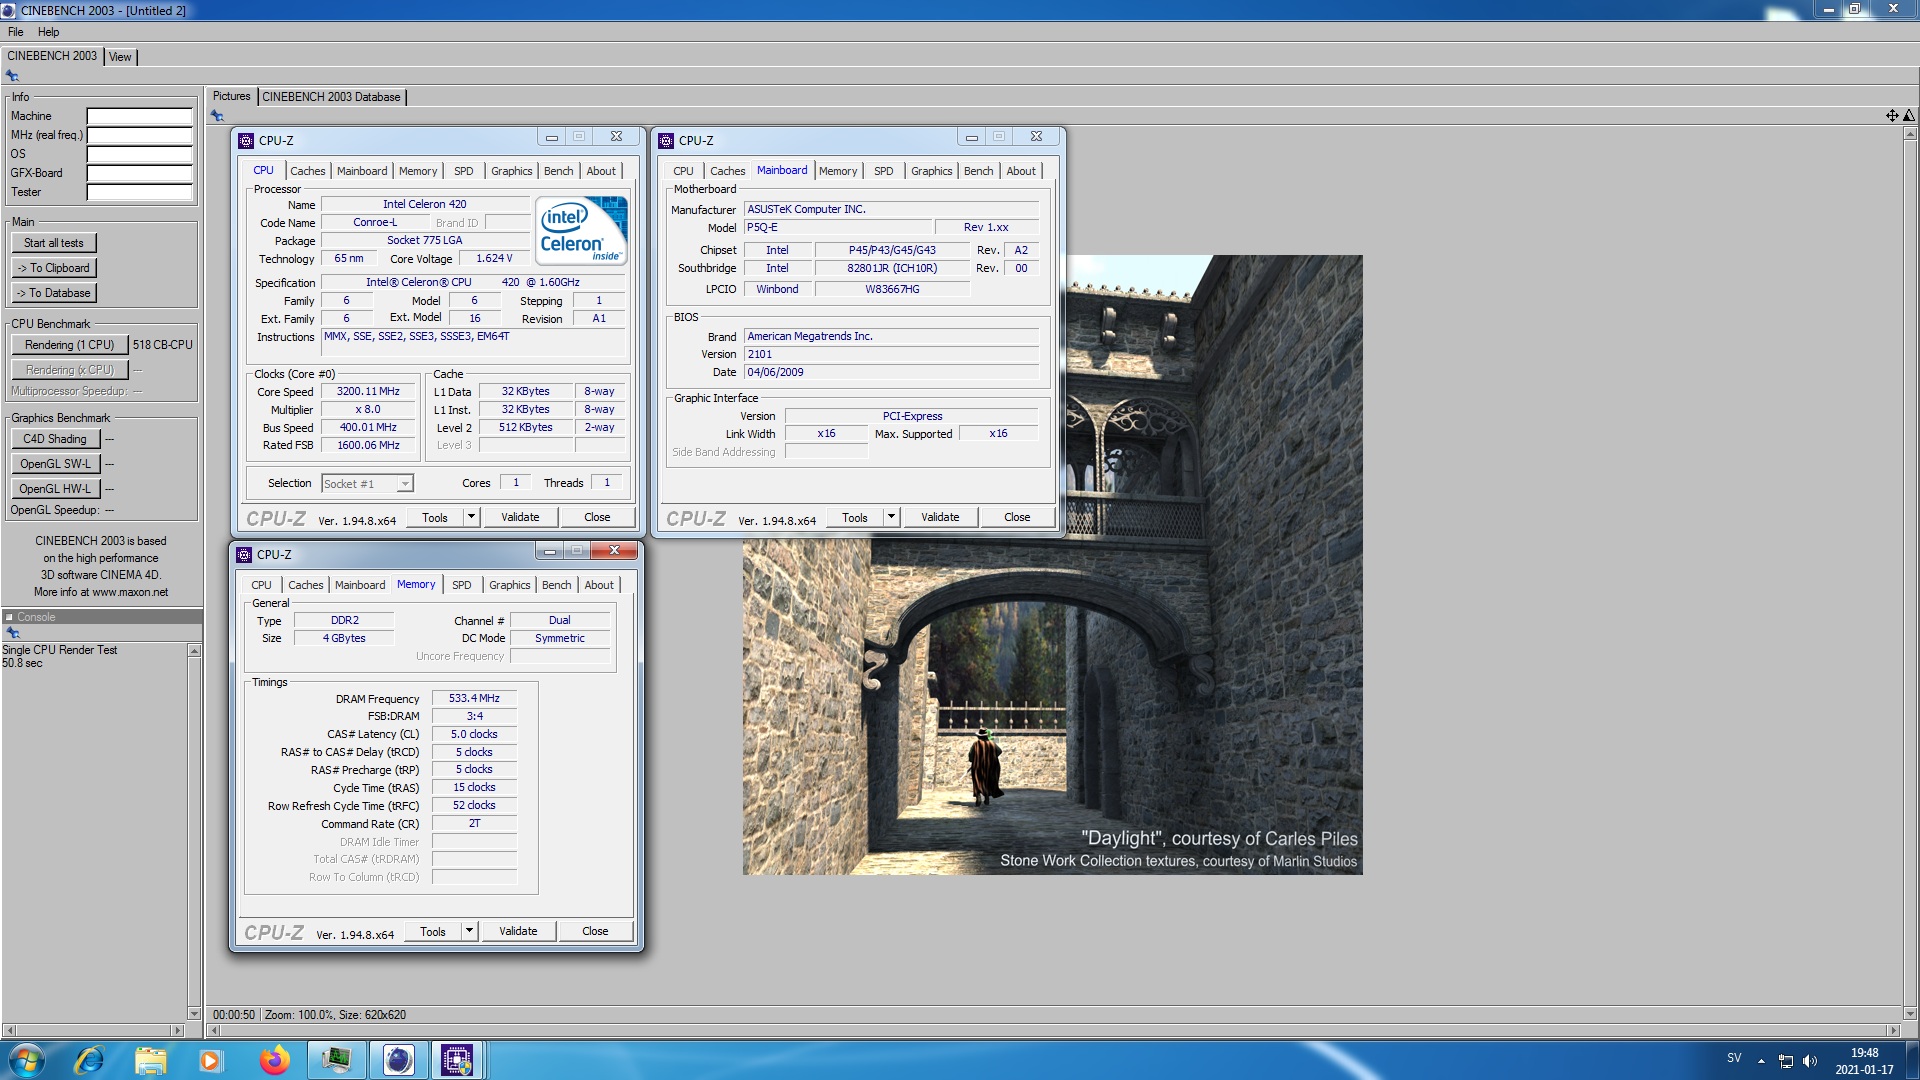Click the rendered Daylight picture

point(1052,565)
